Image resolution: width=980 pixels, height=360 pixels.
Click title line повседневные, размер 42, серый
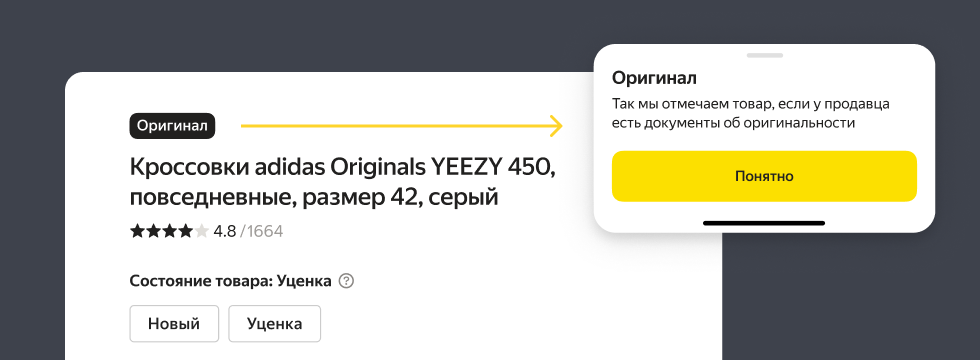[x=314, y=198]
